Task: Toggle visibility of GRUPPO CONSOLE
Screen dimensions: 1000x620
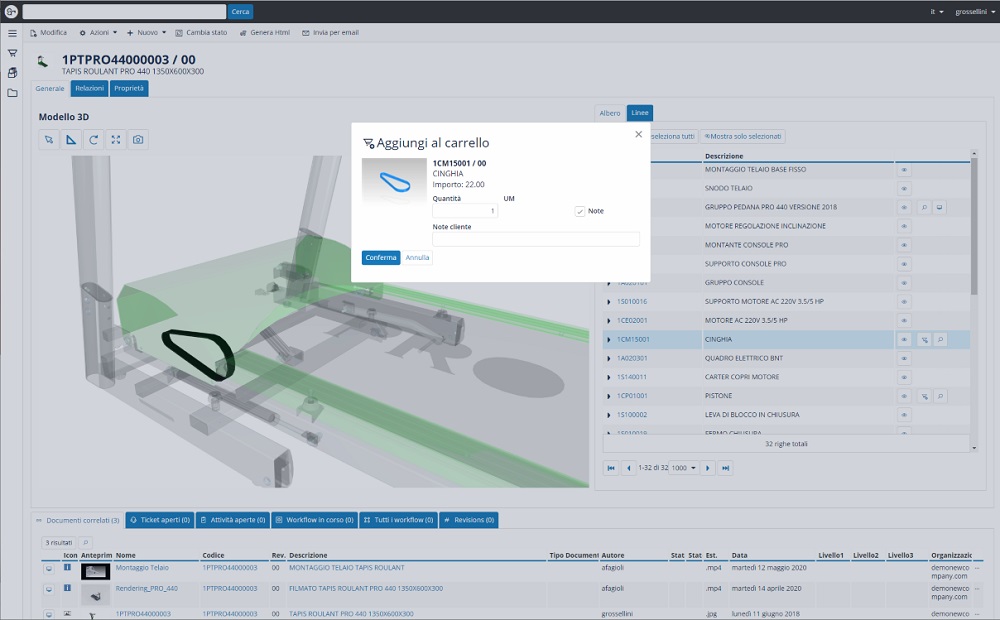Action: click(904, 283)
